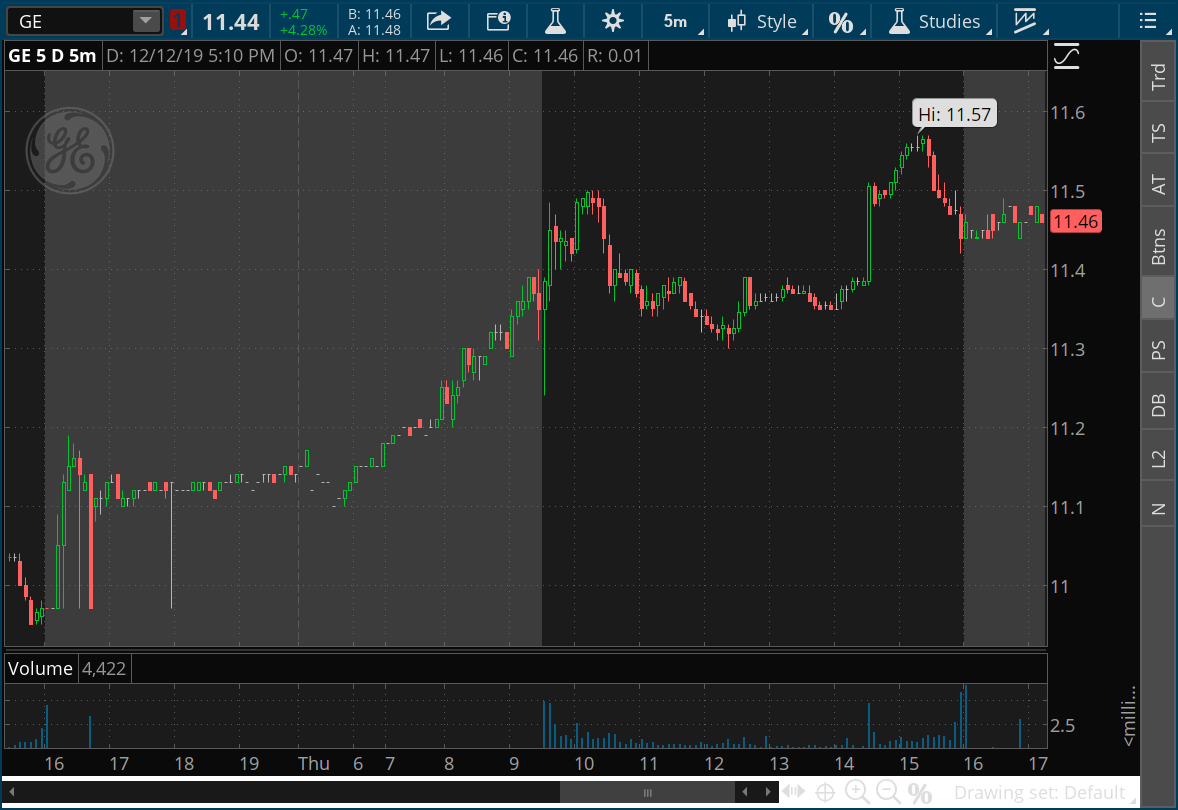Click the GE 5 D 5m chart title
The height and width of the screenshot is (810, 1178).
(x=52, y=56)
